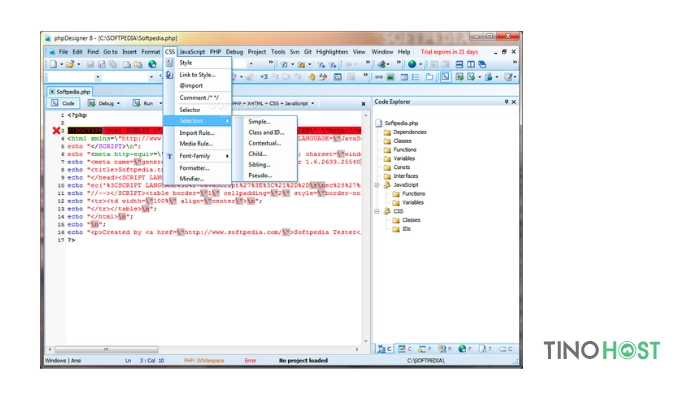Click the Run button
The height and width of the screenshot is (400, 700).
click(x=143, y=104)
